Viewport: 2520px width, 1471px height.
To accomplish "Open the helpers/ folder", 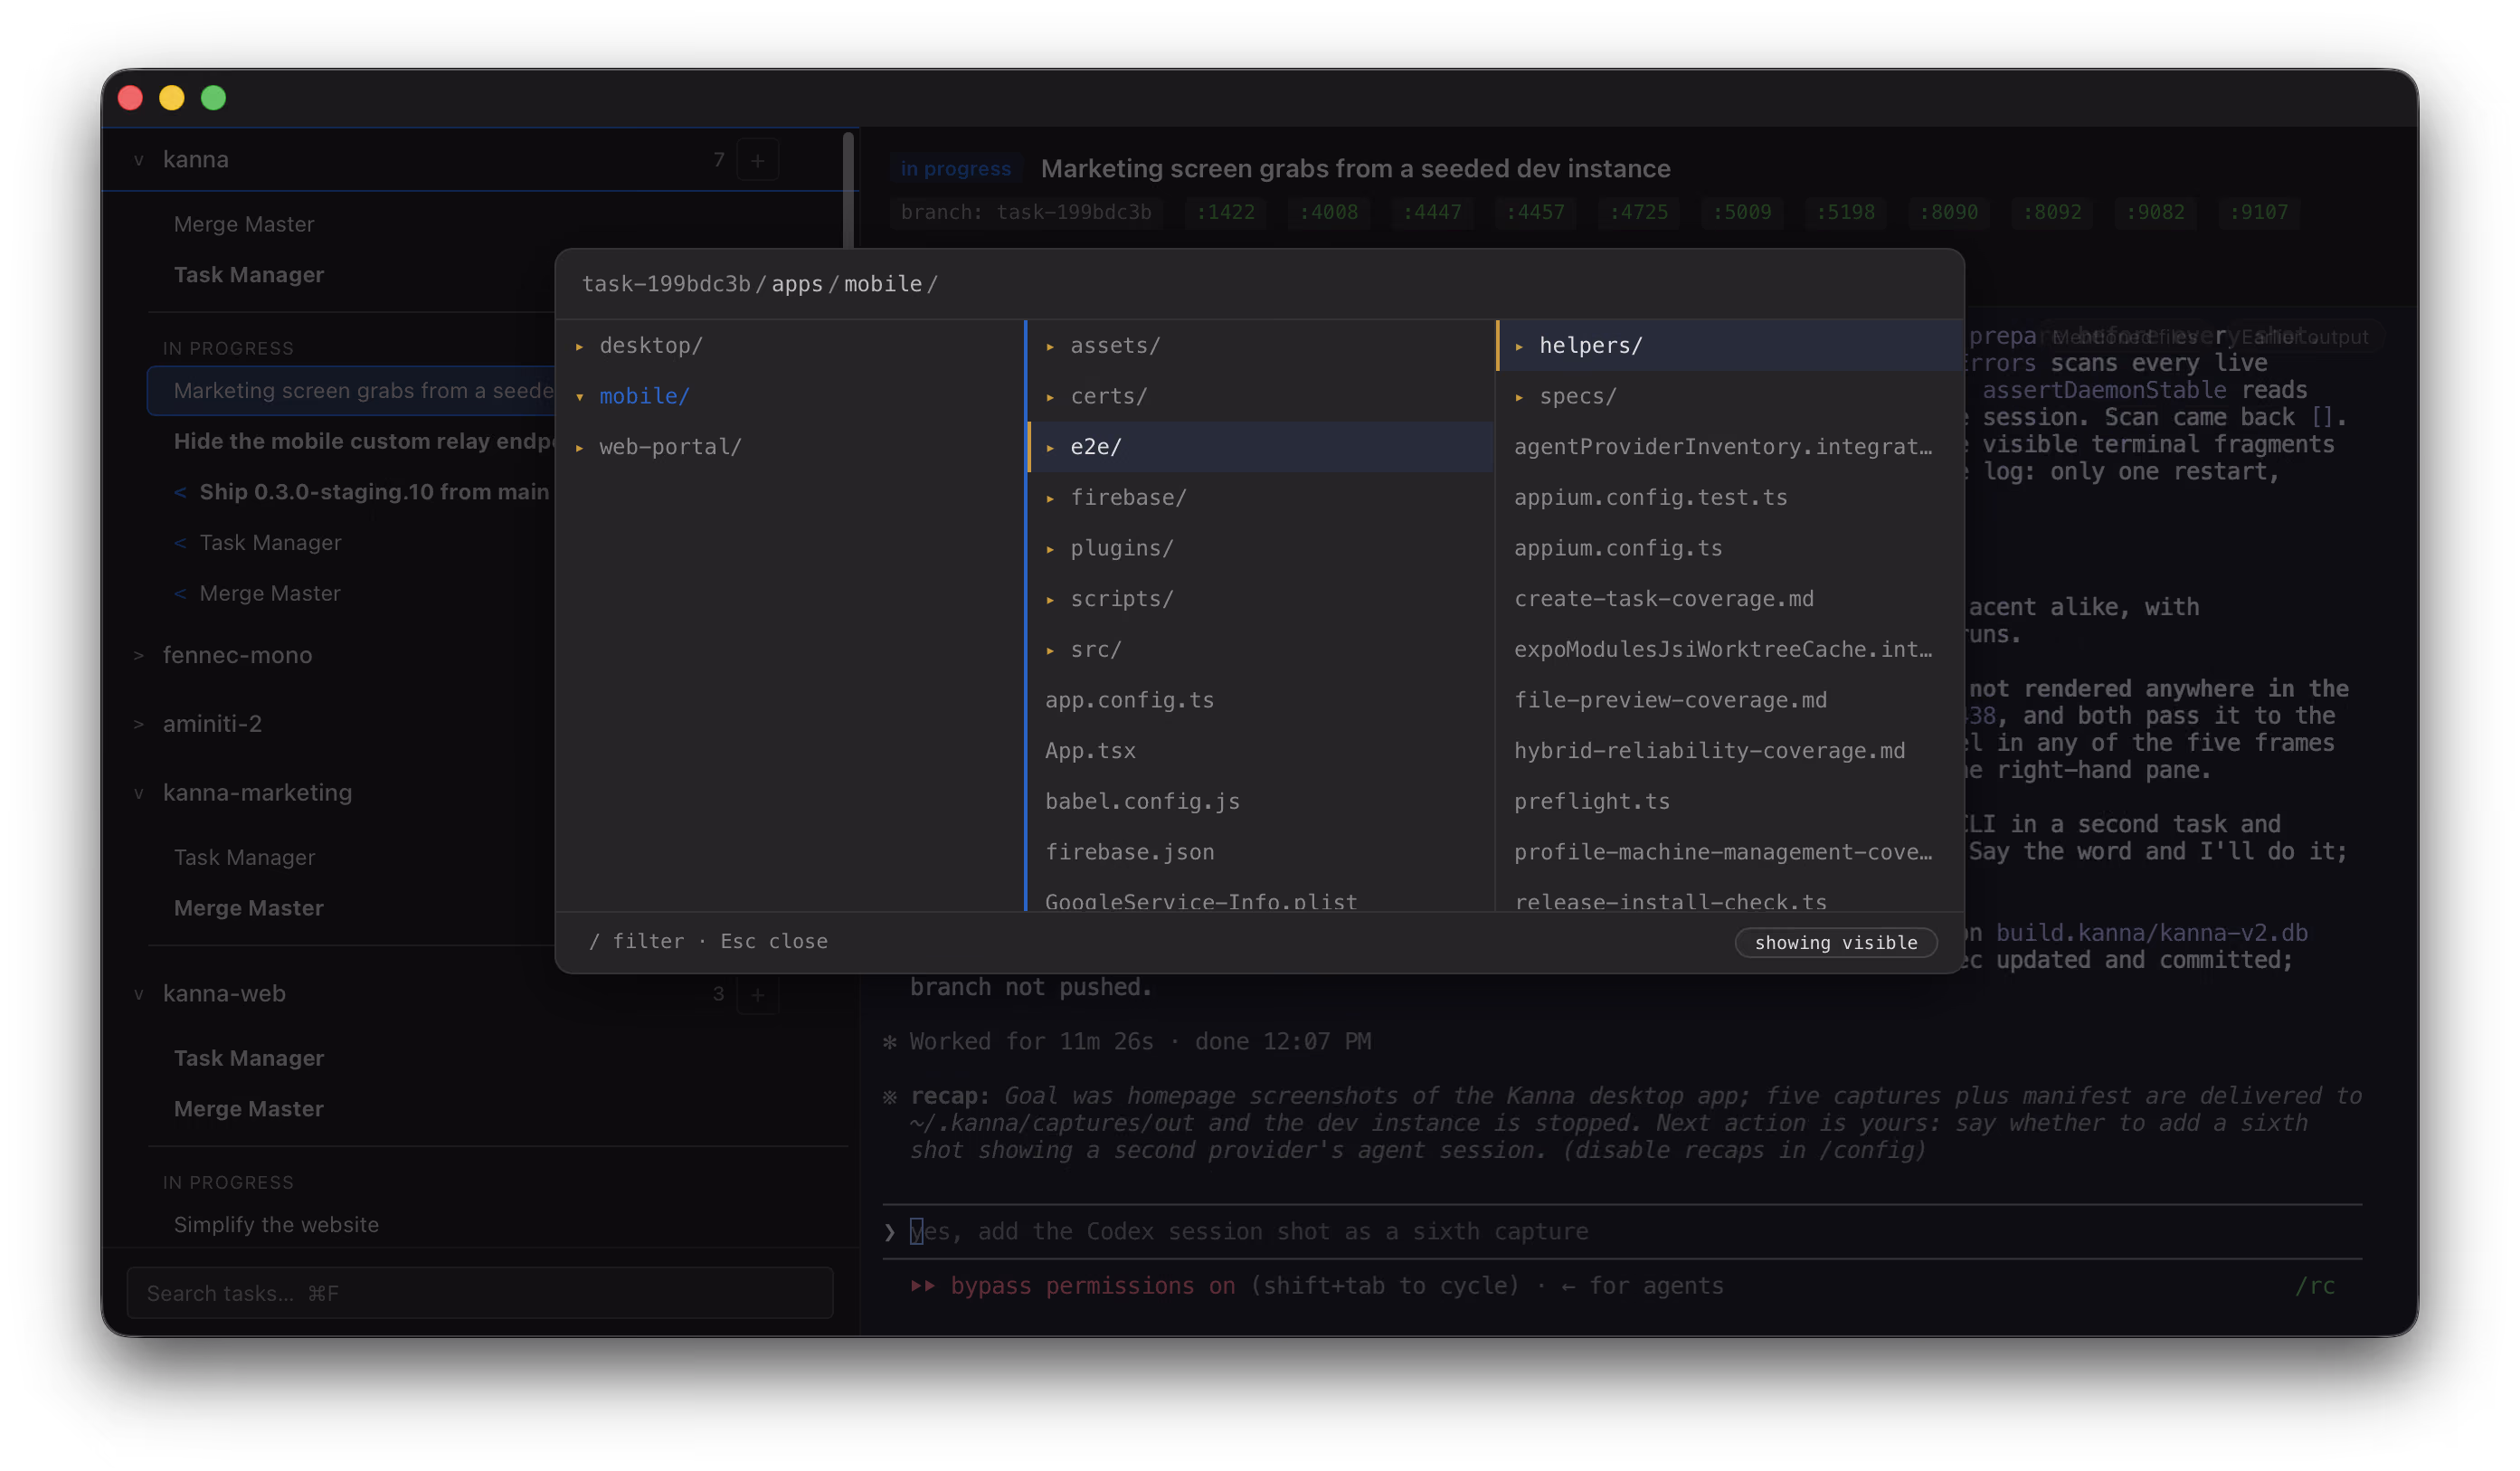I will click(1730, 345).
